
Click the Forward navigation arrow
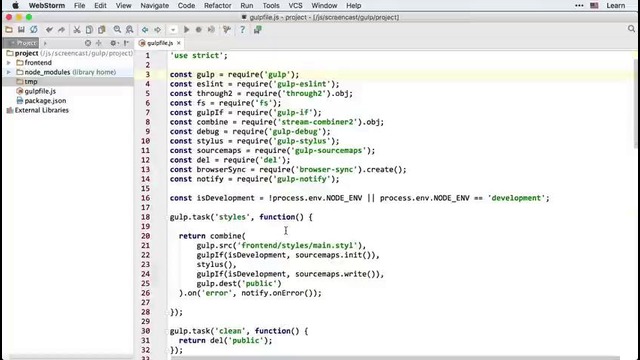coord(158,30)
